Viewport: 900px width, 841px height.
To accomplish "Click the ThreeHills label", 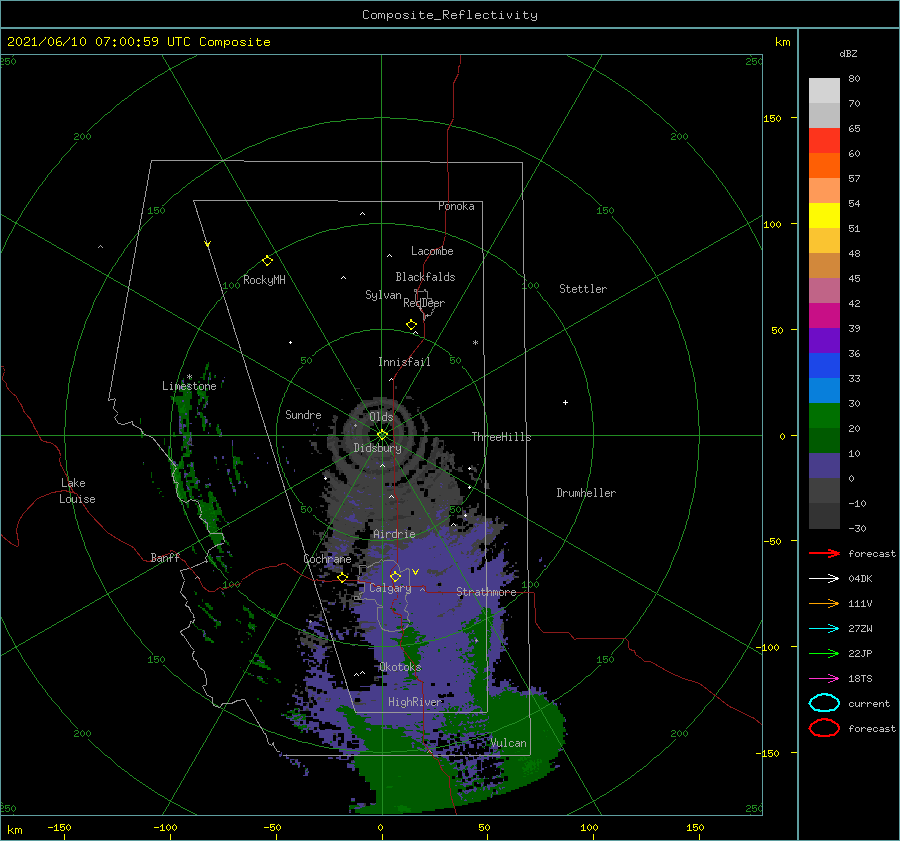I will point(502,437).
